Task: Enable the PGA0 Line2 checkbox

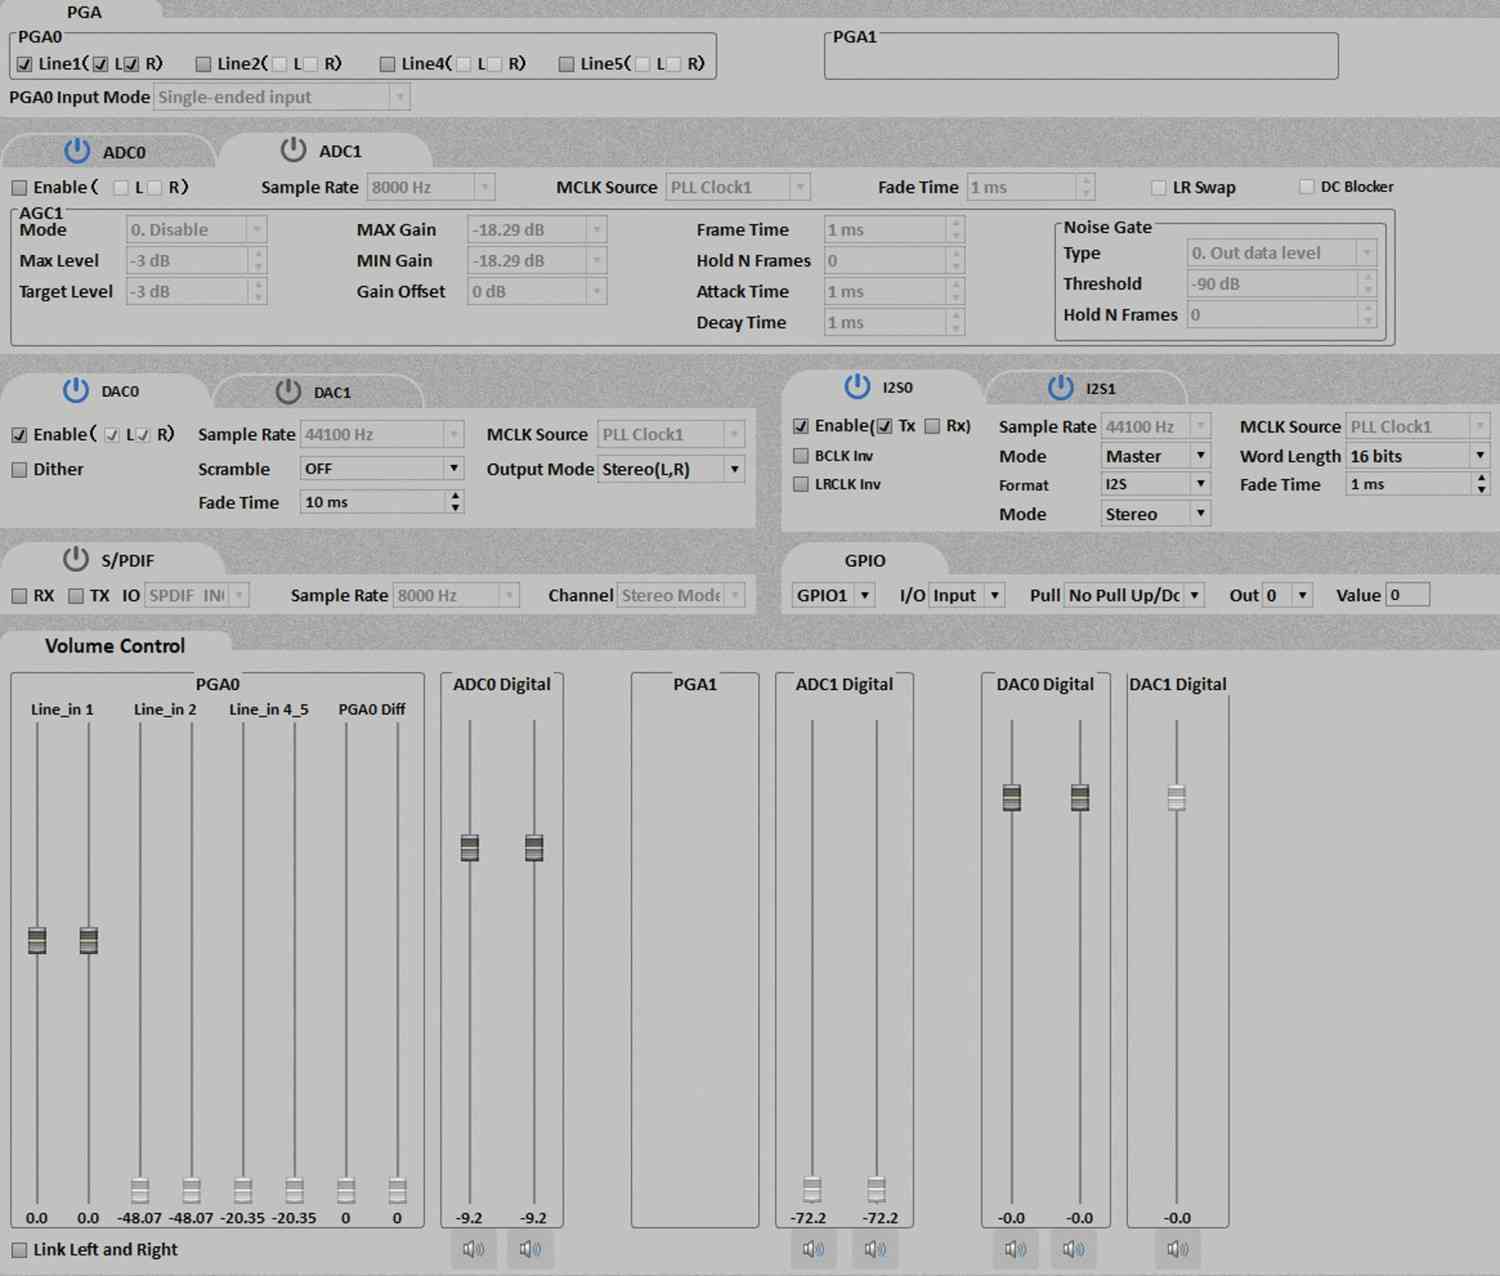Action: [x=204, y=64]
